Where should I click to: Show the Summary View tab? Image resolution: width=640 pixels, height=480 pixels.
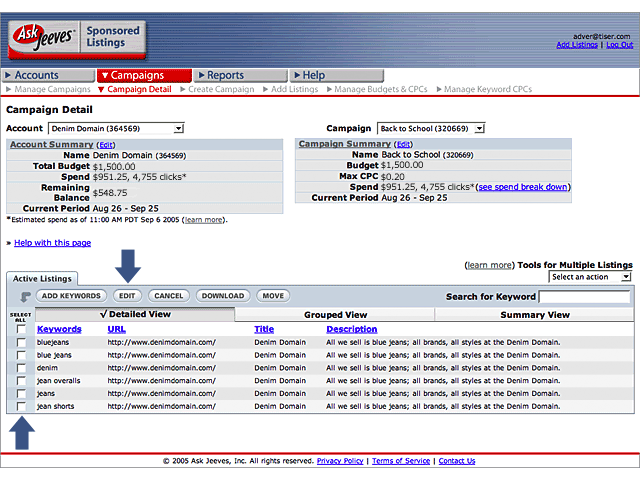pyautogui.click(x=535, y=315)
